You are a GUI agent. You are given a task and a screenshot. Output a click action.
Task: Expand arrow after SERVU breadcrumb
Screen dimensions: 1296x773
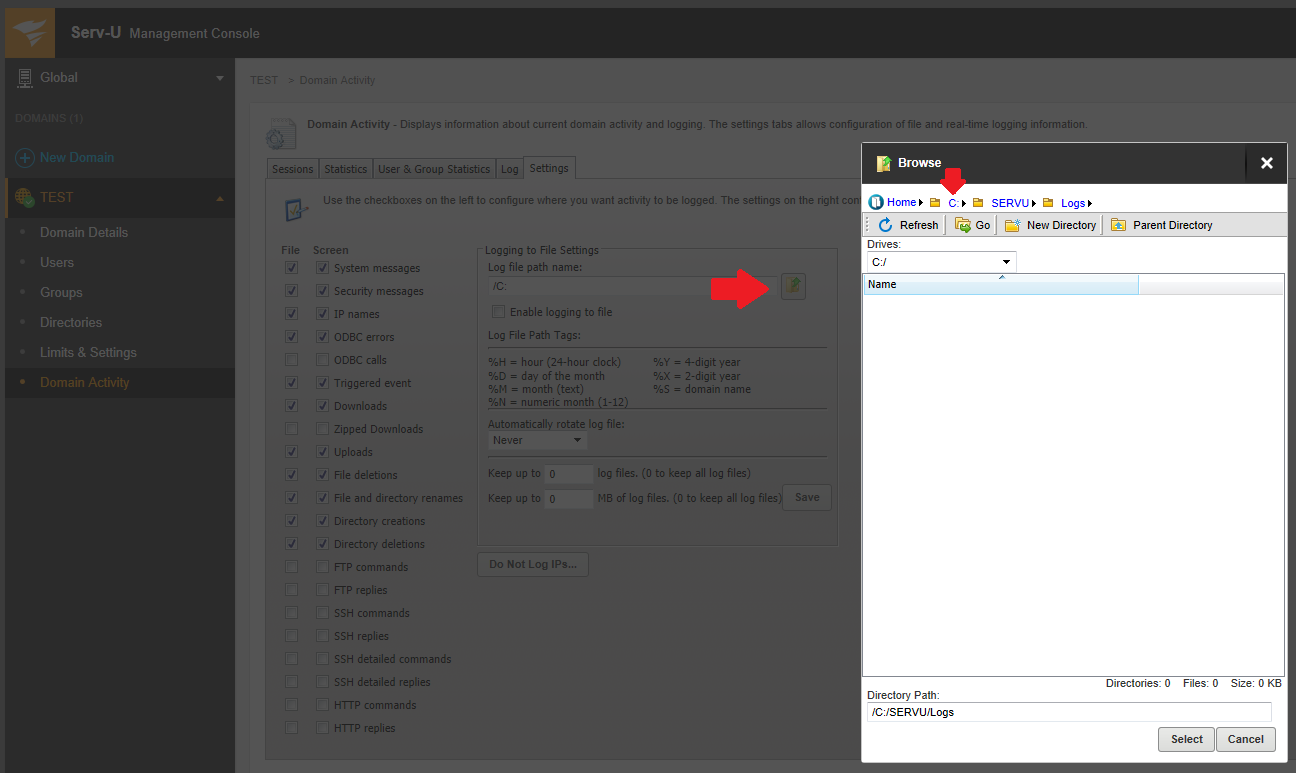(1034, 203)
